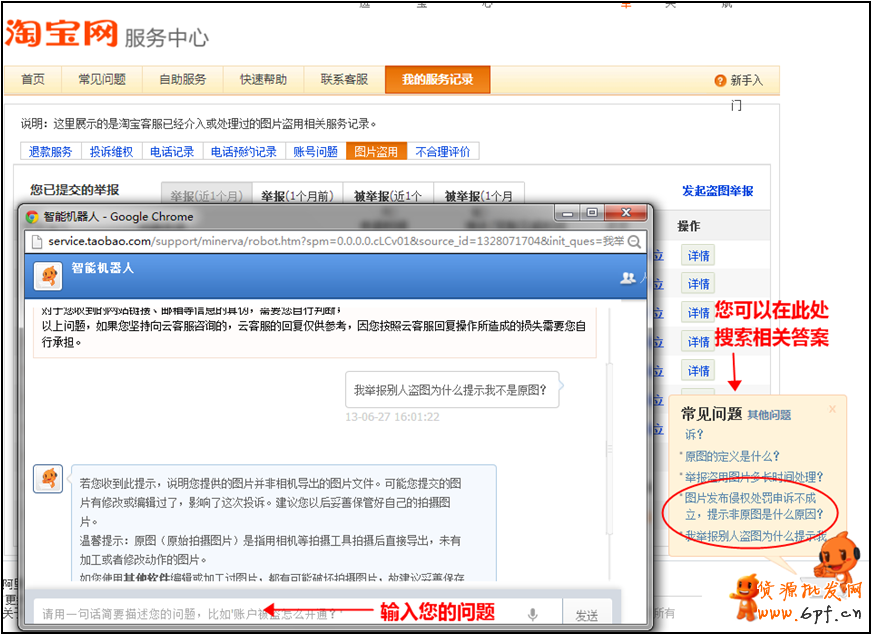Click the 智能机器人 name in the chat header

[x=103, y=268]
